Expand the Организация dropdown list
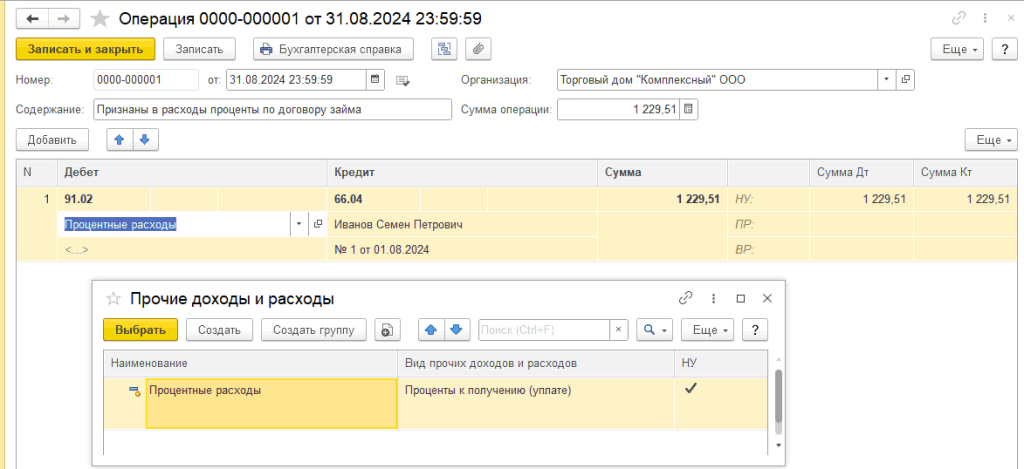Screen dimensions: 1024x469 click(x=886, y=80)
